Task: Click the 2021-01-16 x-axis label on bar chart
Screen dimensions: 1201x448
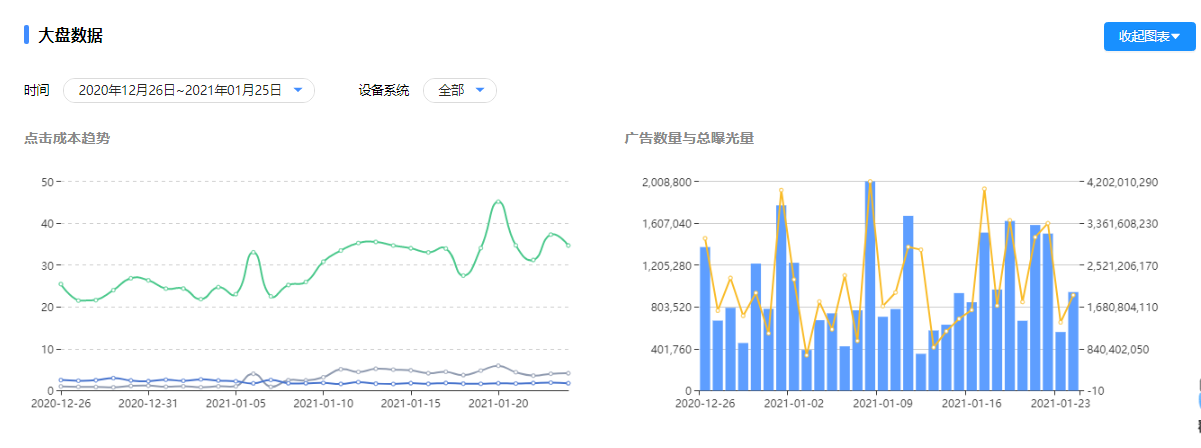Action: (x=972, y=404)
